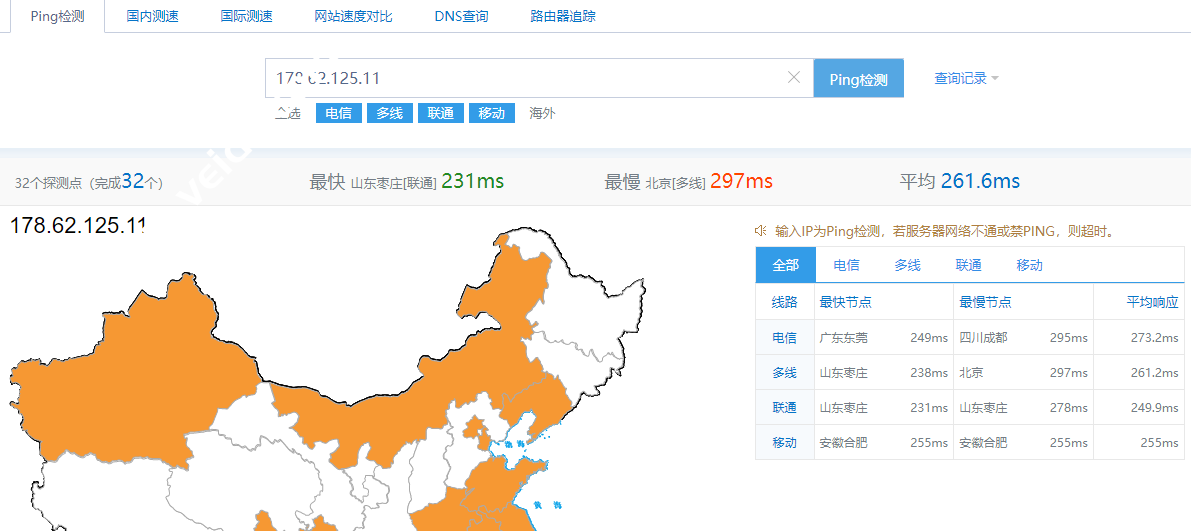Switch to the Ping检测 tab
This screenshot has width=1191, height=531.
[x=58, y=16]
